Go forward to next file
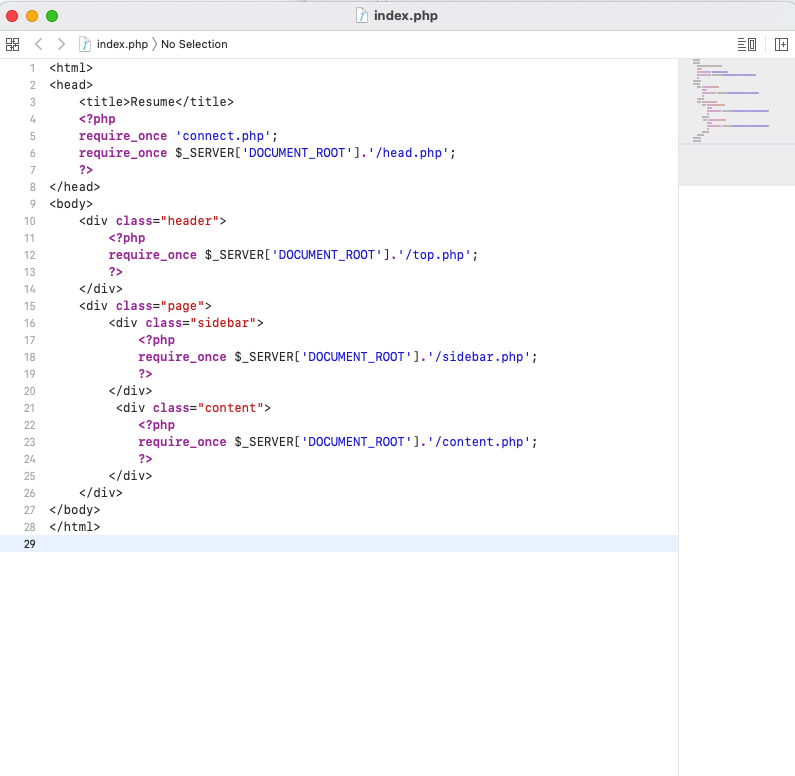Image resolution: width=795 pixels, height=776 pixels. tap(61, 44)
